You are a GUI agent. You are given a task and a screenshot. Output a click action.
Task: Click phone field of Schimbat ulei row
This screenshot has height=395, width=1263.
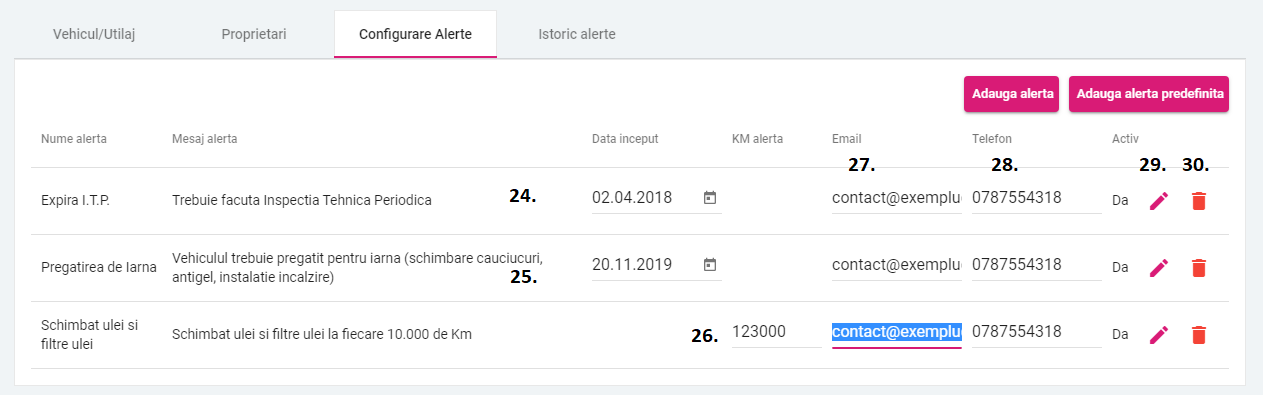coord(1032,332)
